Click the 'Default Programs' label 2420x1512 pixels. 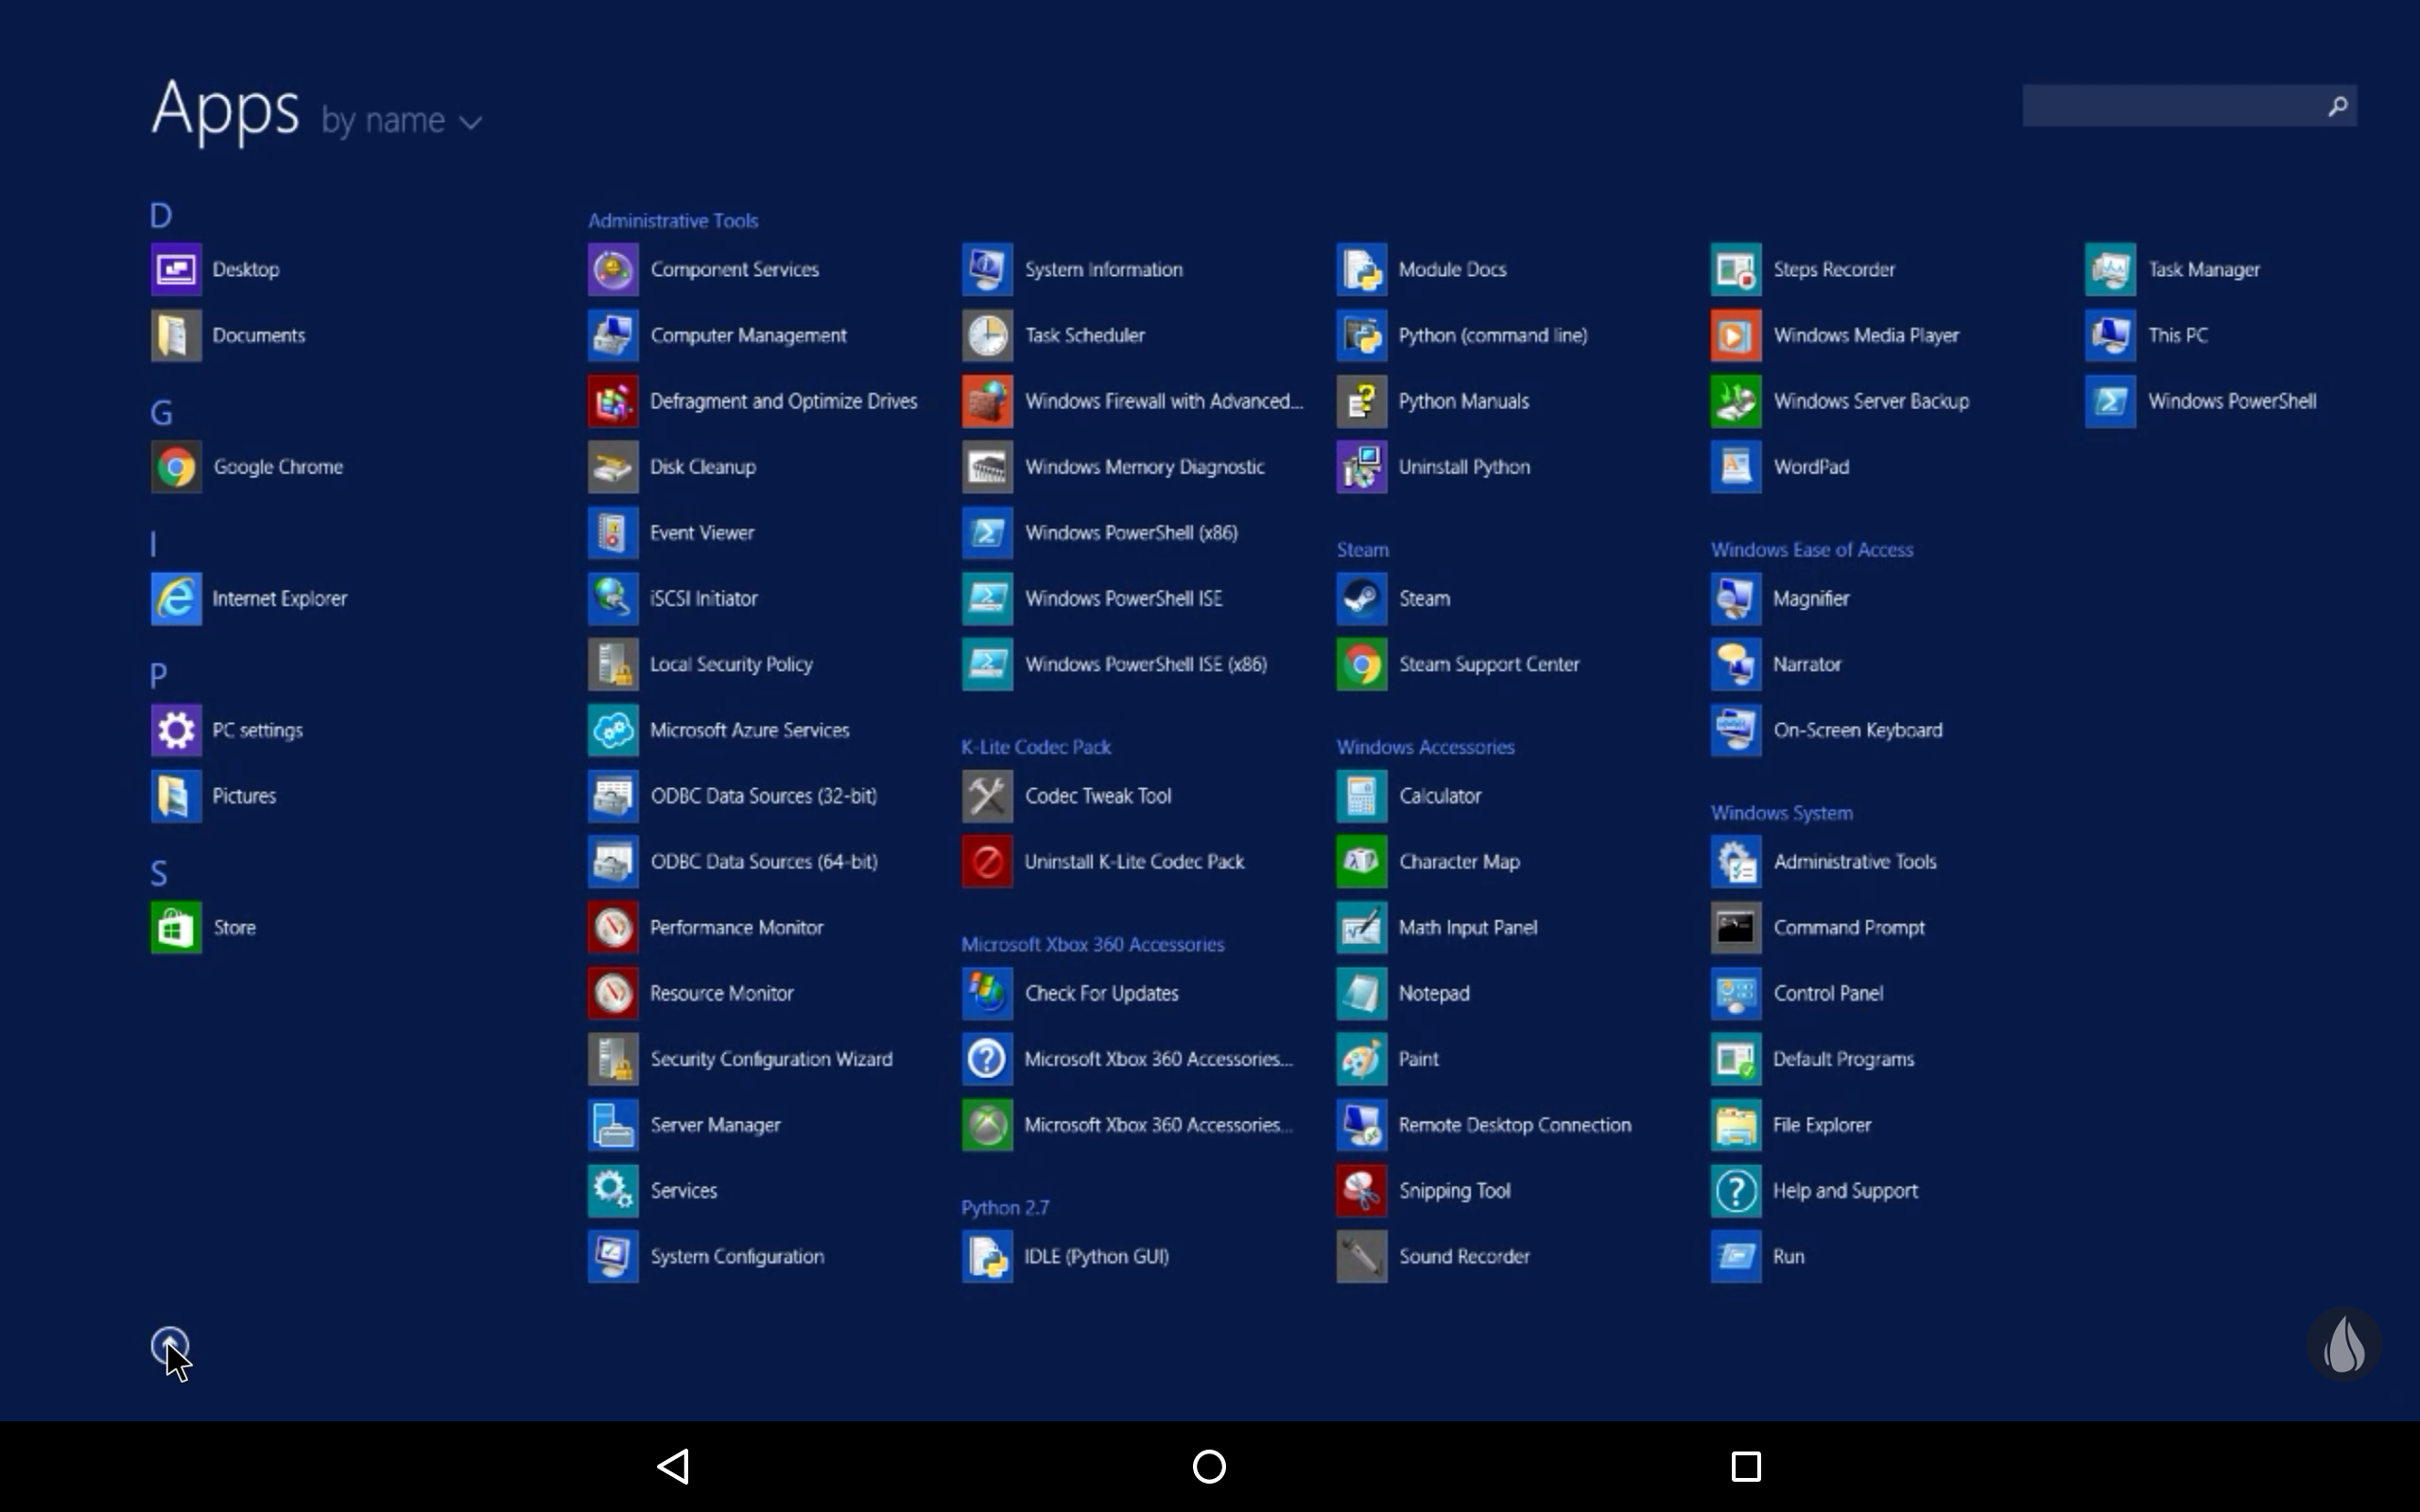(x=1843, y=1059)
